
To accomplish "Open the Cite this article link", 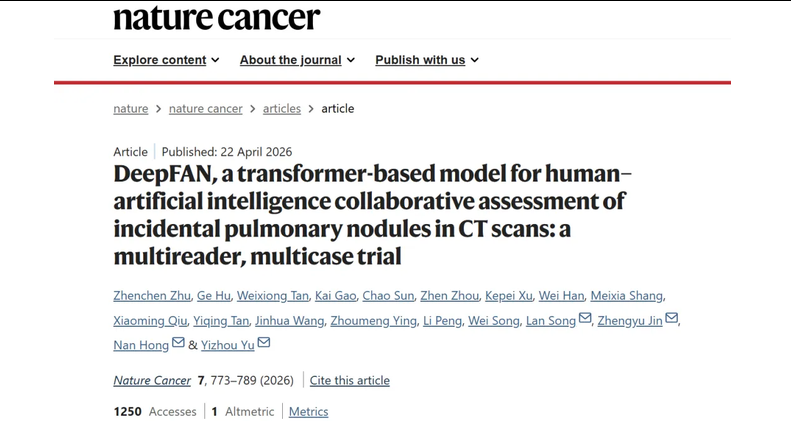I will (350, 380).
